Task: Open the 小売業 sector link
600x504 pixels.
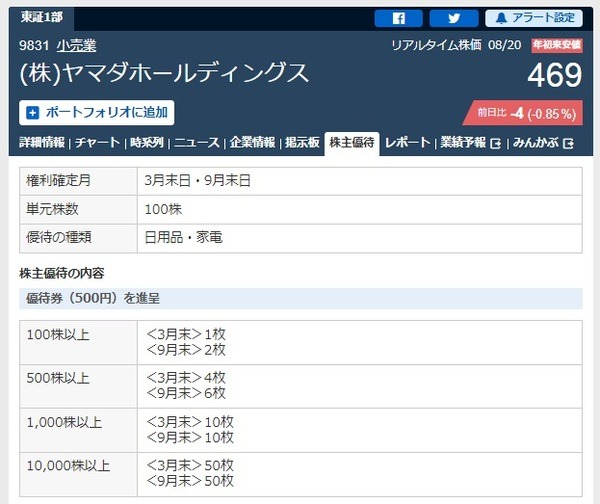Action: (x=77, y=46)
